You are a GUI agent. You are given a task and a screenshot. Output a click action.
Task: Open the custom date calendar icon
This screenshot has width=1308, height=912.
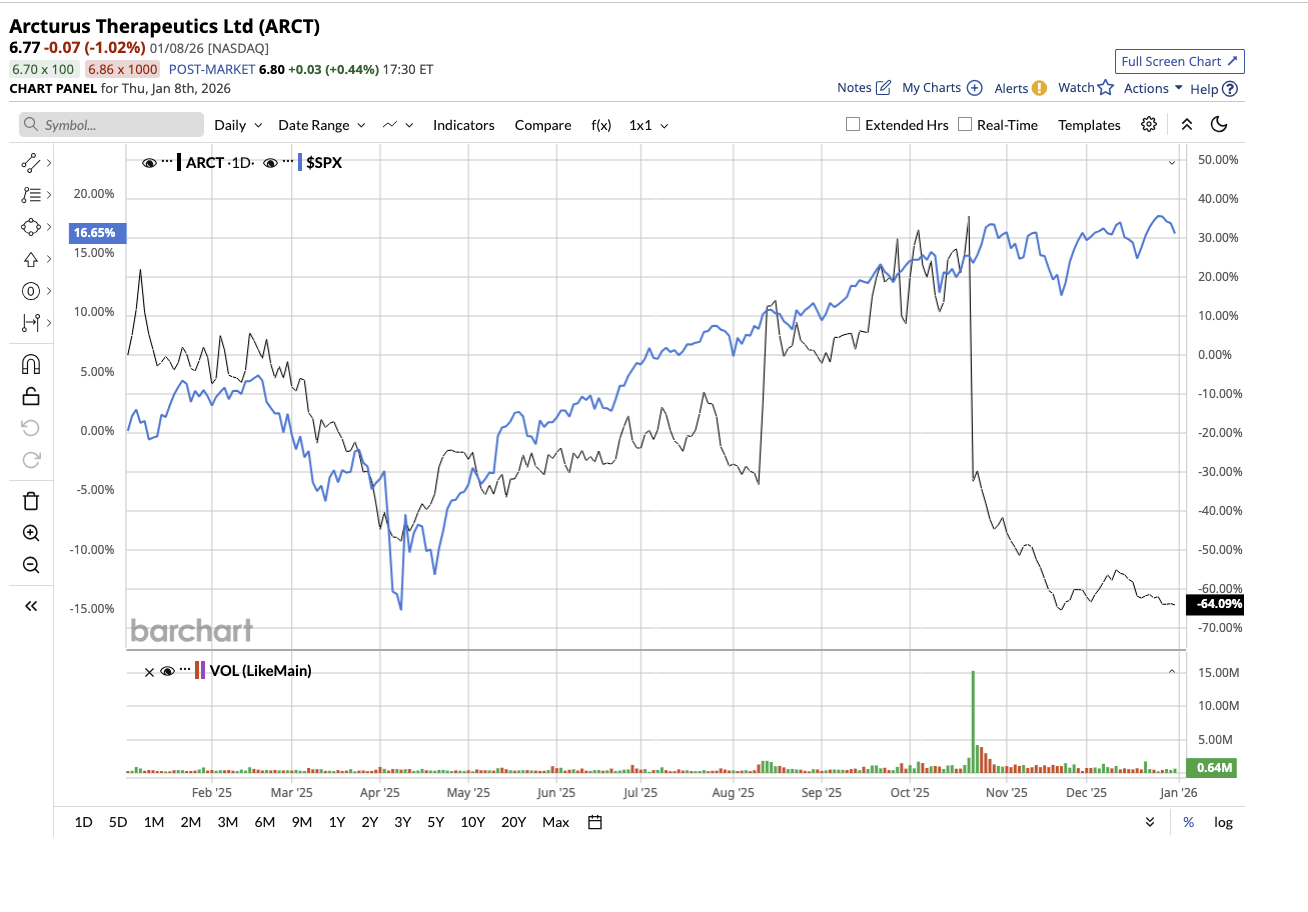pos(595,822)
